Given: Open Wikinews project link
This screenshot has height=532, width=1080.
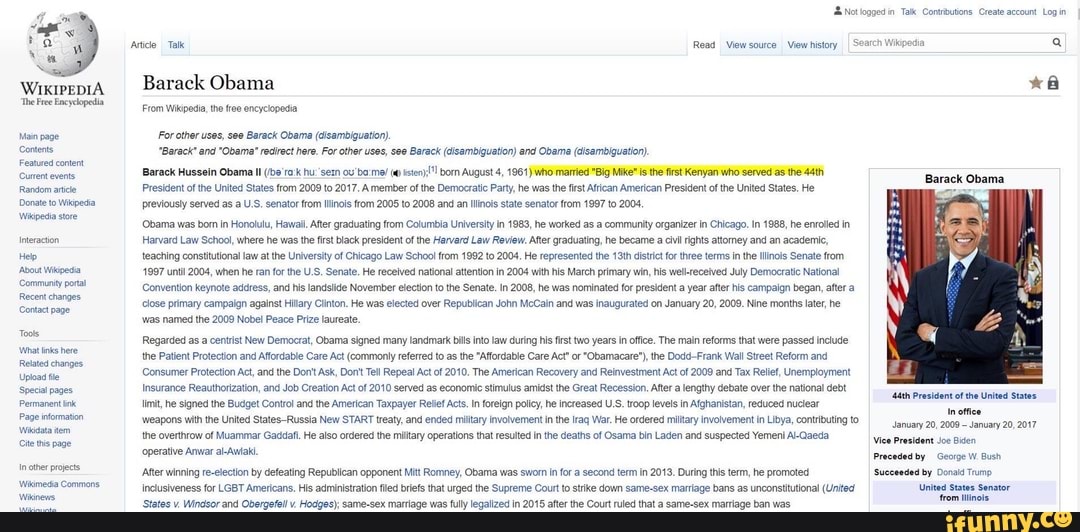Looking at the screenshot, I should [37, 497].
